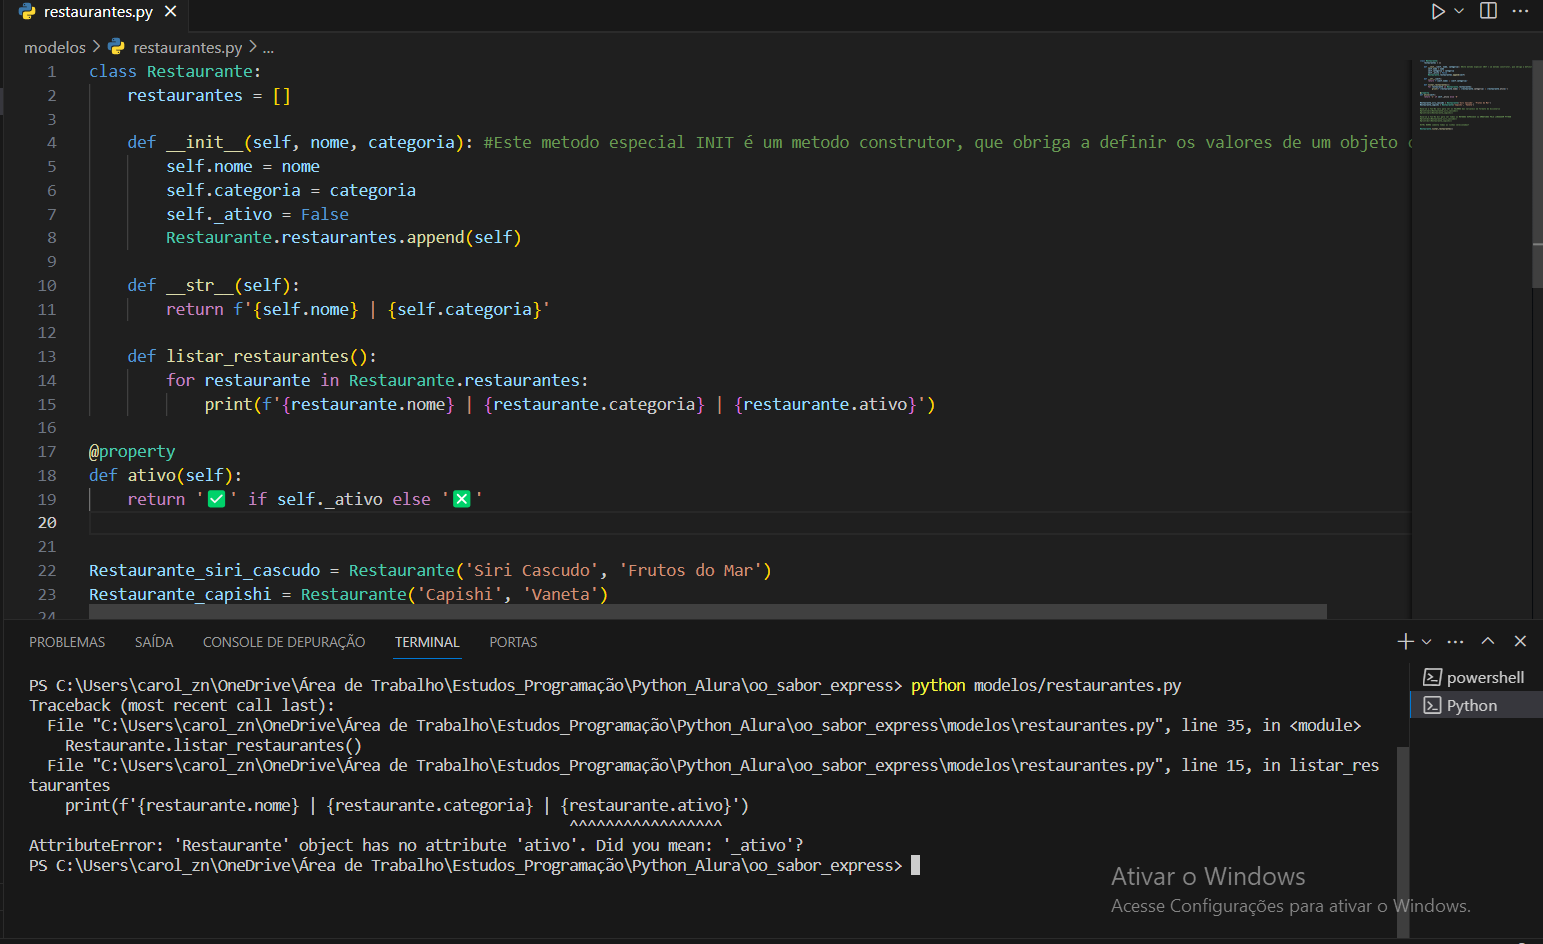This screenshot has height=944, width=1543.
Task: Click line number 13 in the gutter
Action: pos(47,356)
